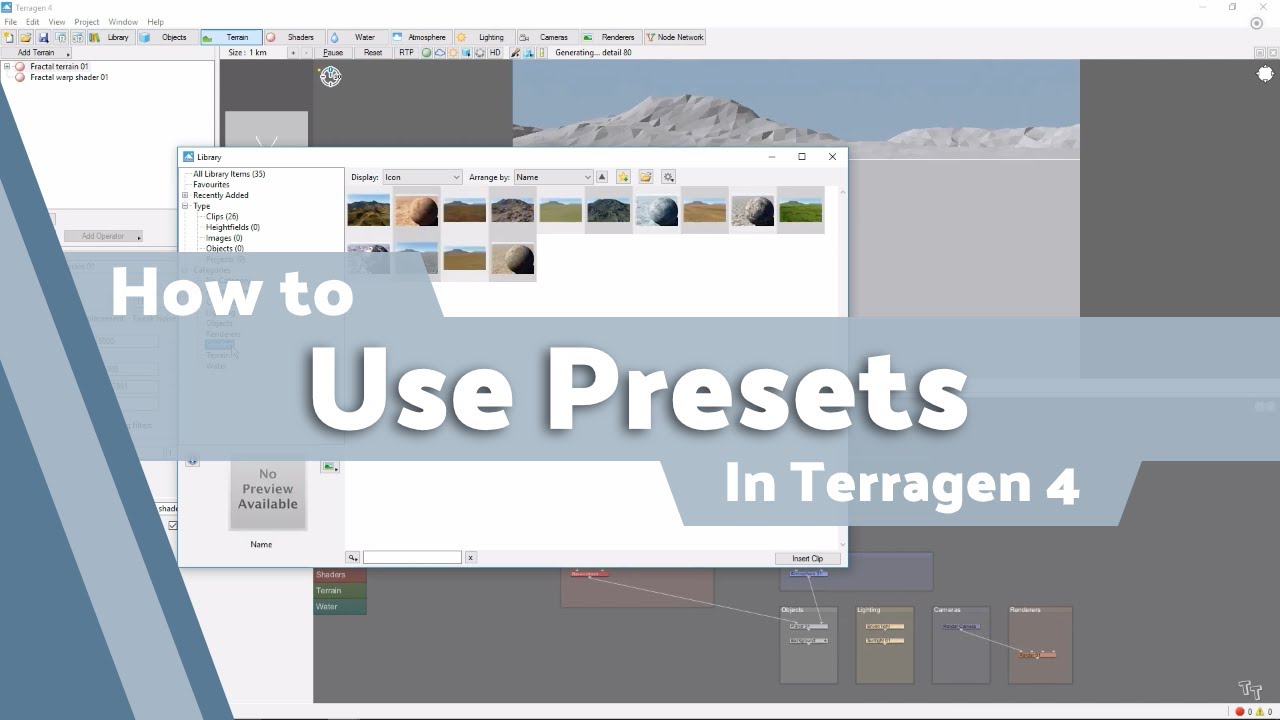Click the add-to-favourites star icon in Library
The height and width of the screenshot is (720, 1280).
click(623, 177)
